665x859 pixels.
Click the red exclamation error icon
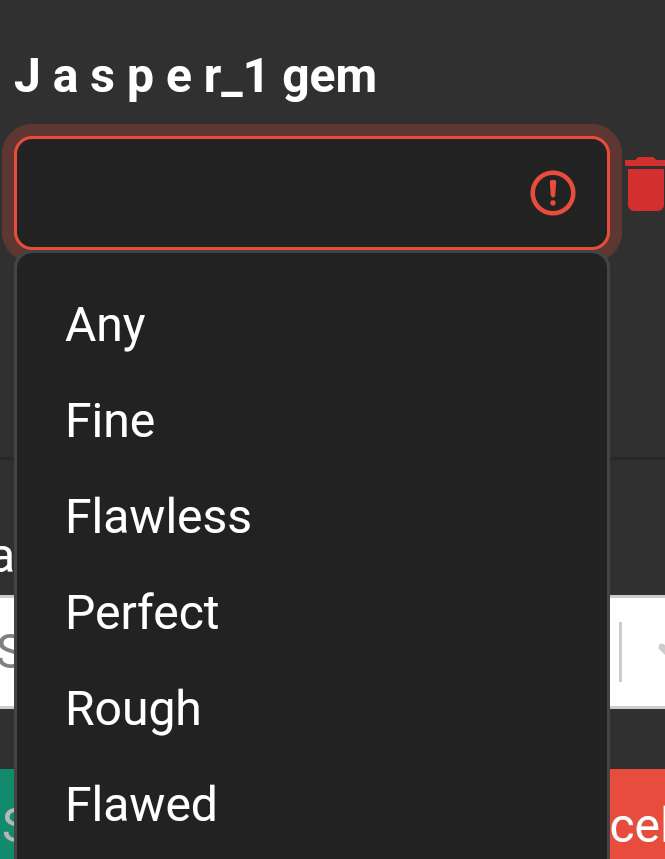coord(552,192)
